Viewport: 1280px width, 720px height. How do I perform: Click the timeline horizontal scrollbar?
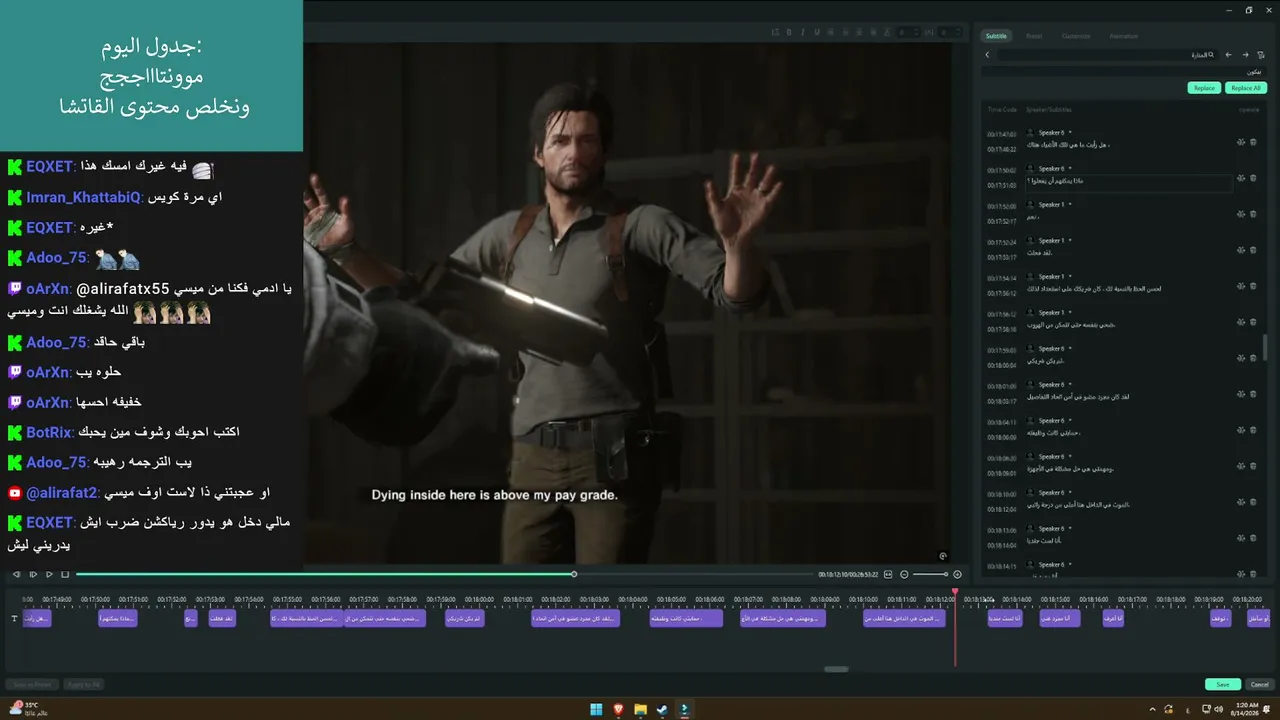click(836, 669)
